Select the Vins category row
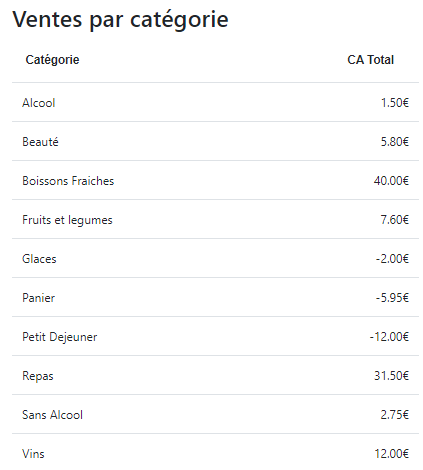This screenshot has height=470, width=423. point(215,452)
